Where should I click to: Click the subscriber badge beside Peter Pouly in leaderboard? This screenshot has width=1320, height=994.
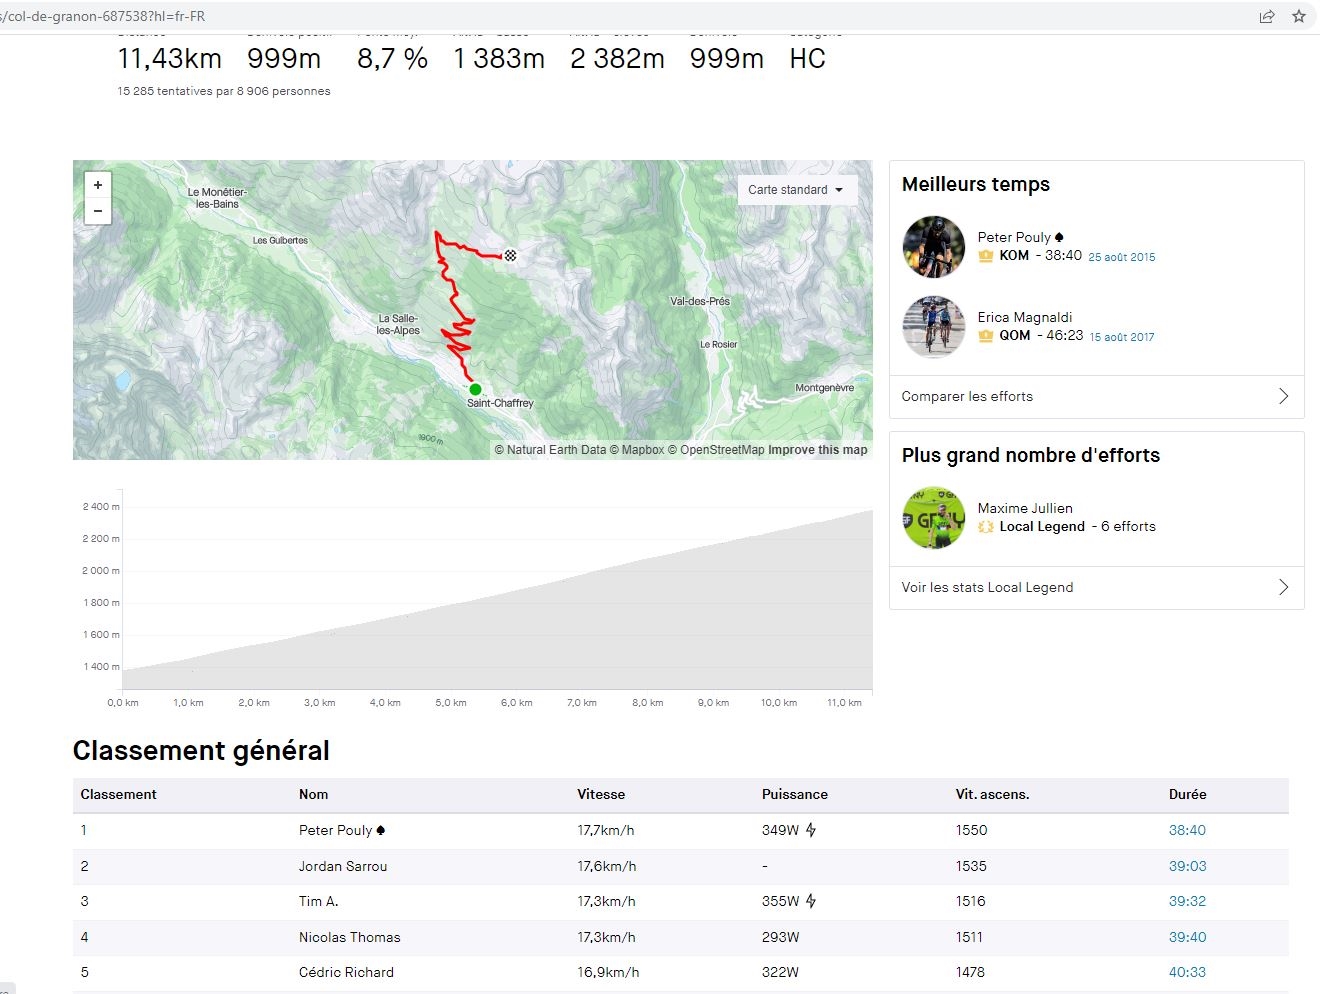tap(381, 830)
